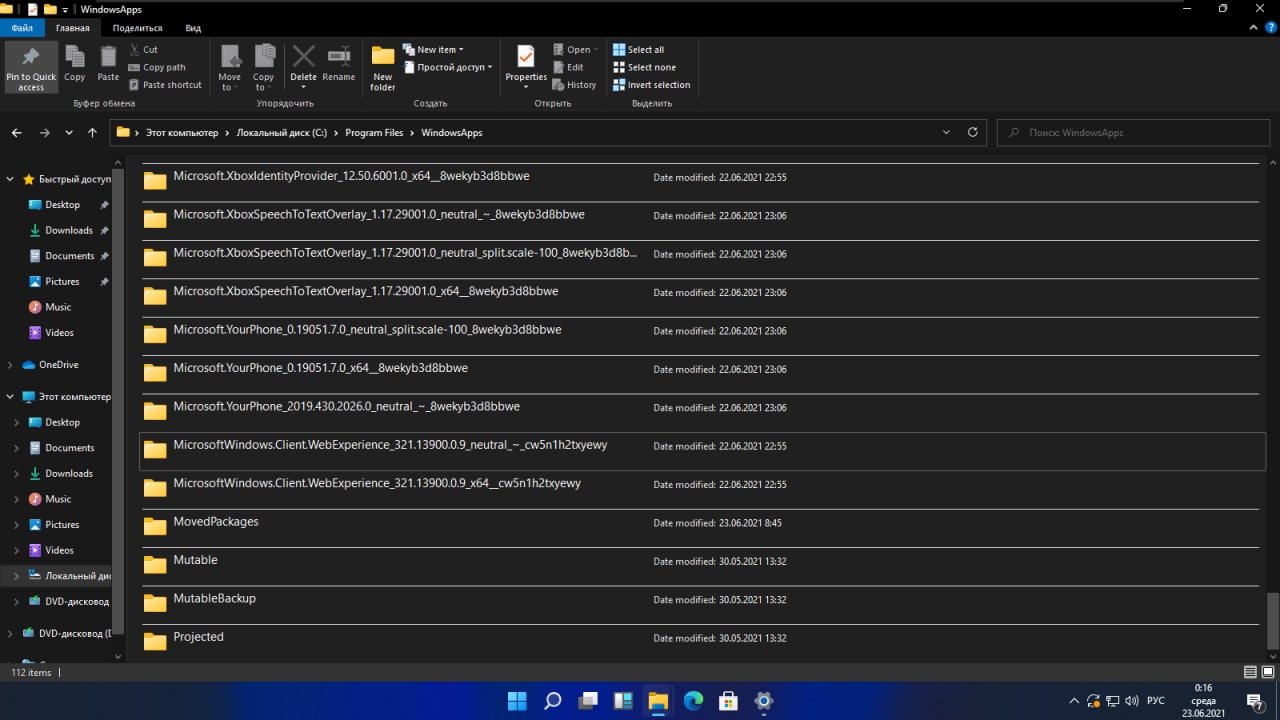The height and width of the screenshot is (720, 1280).
Task: Open Task View on taskbar
Action: pyautogui.click(x=588, y=701)
